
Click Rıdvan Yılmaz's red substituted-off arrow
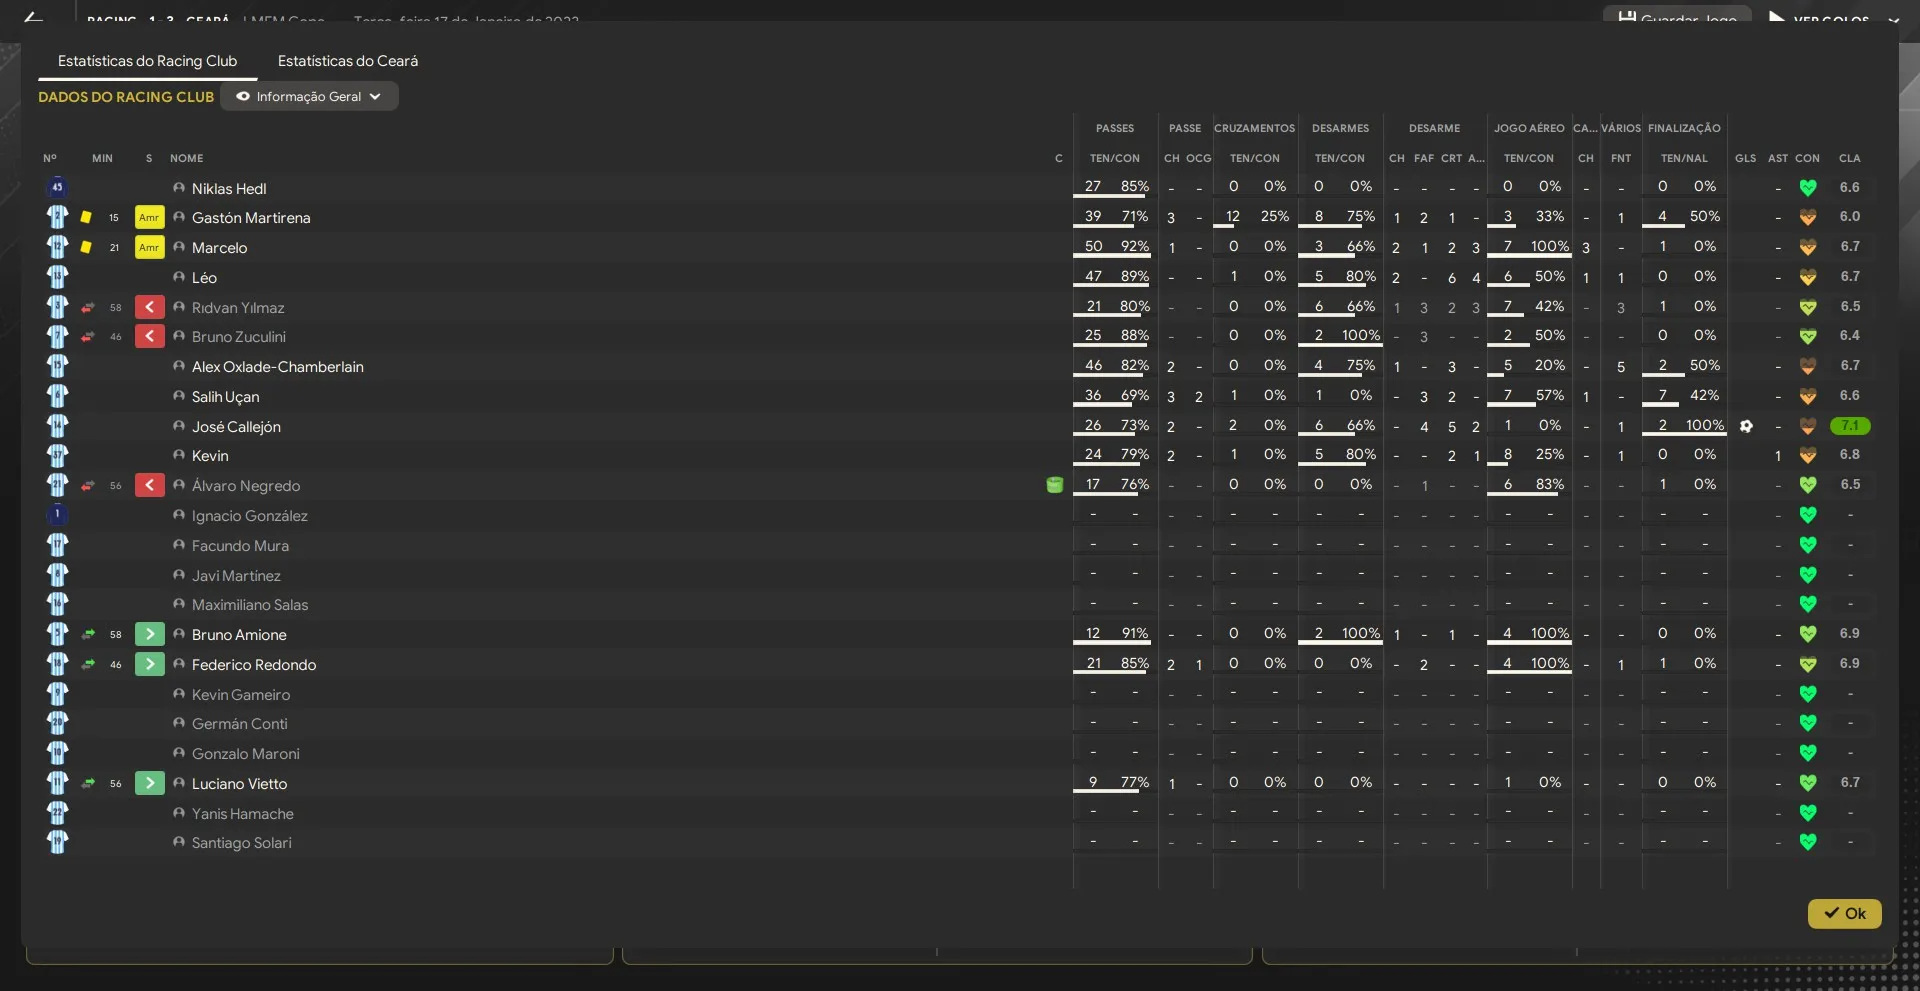149,307
